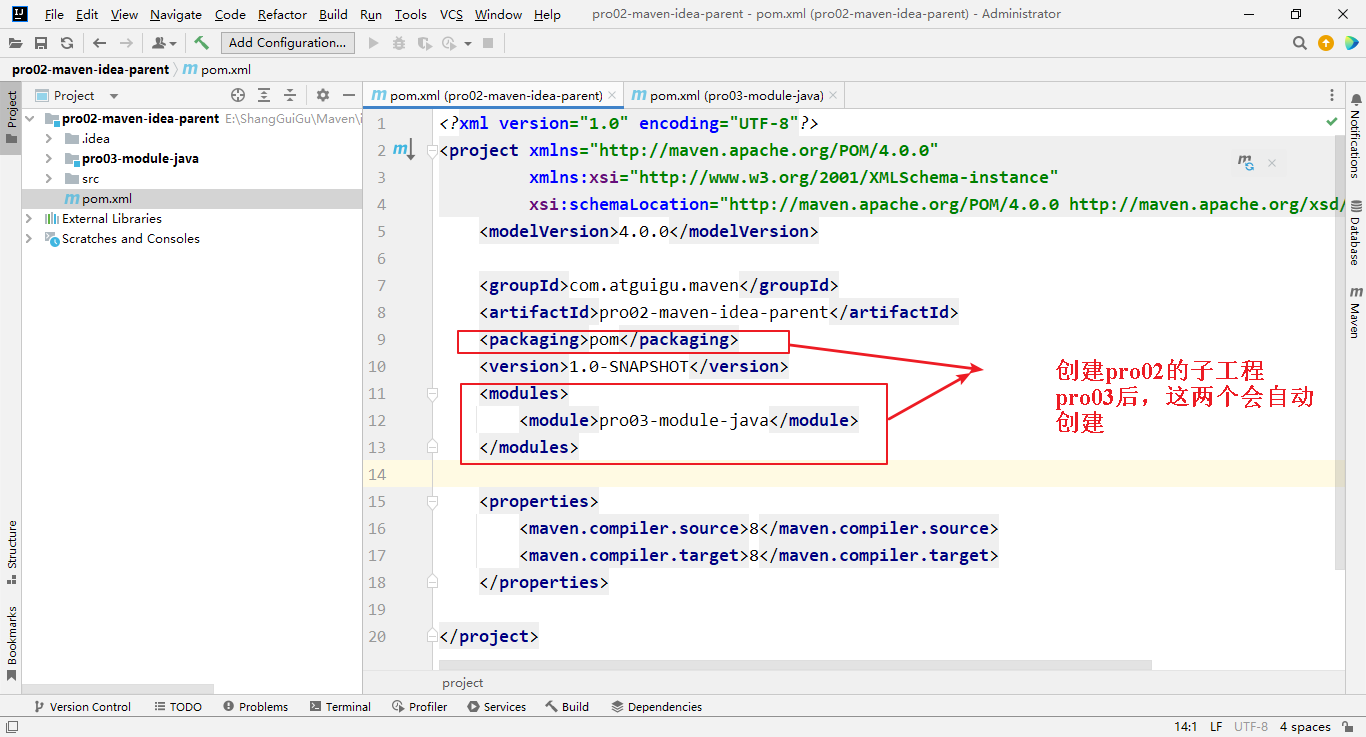Click the Load Maven Changes floating icon
Image resolution: width=1366 pixels, height=737 pixels.
pyautogui.click(x=1245, y=162)
